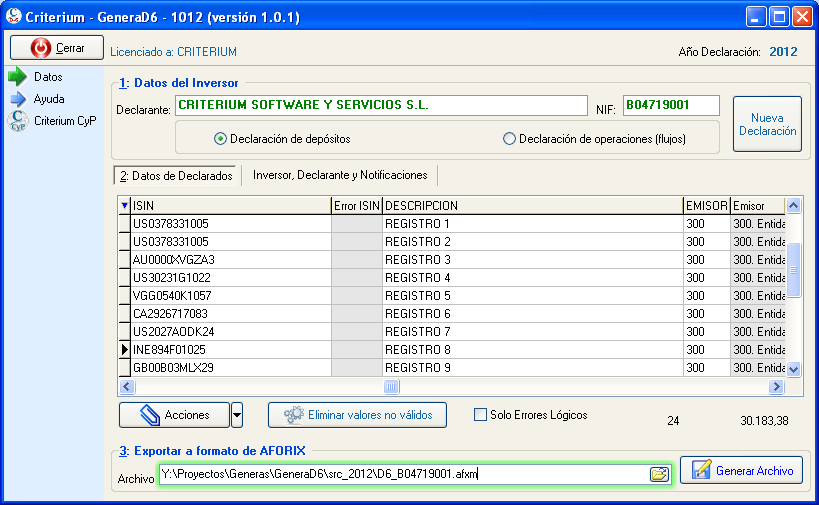Click the grid scroll up arrow
The width and height of the screenshot is (819, 505).
coord(793,206)
